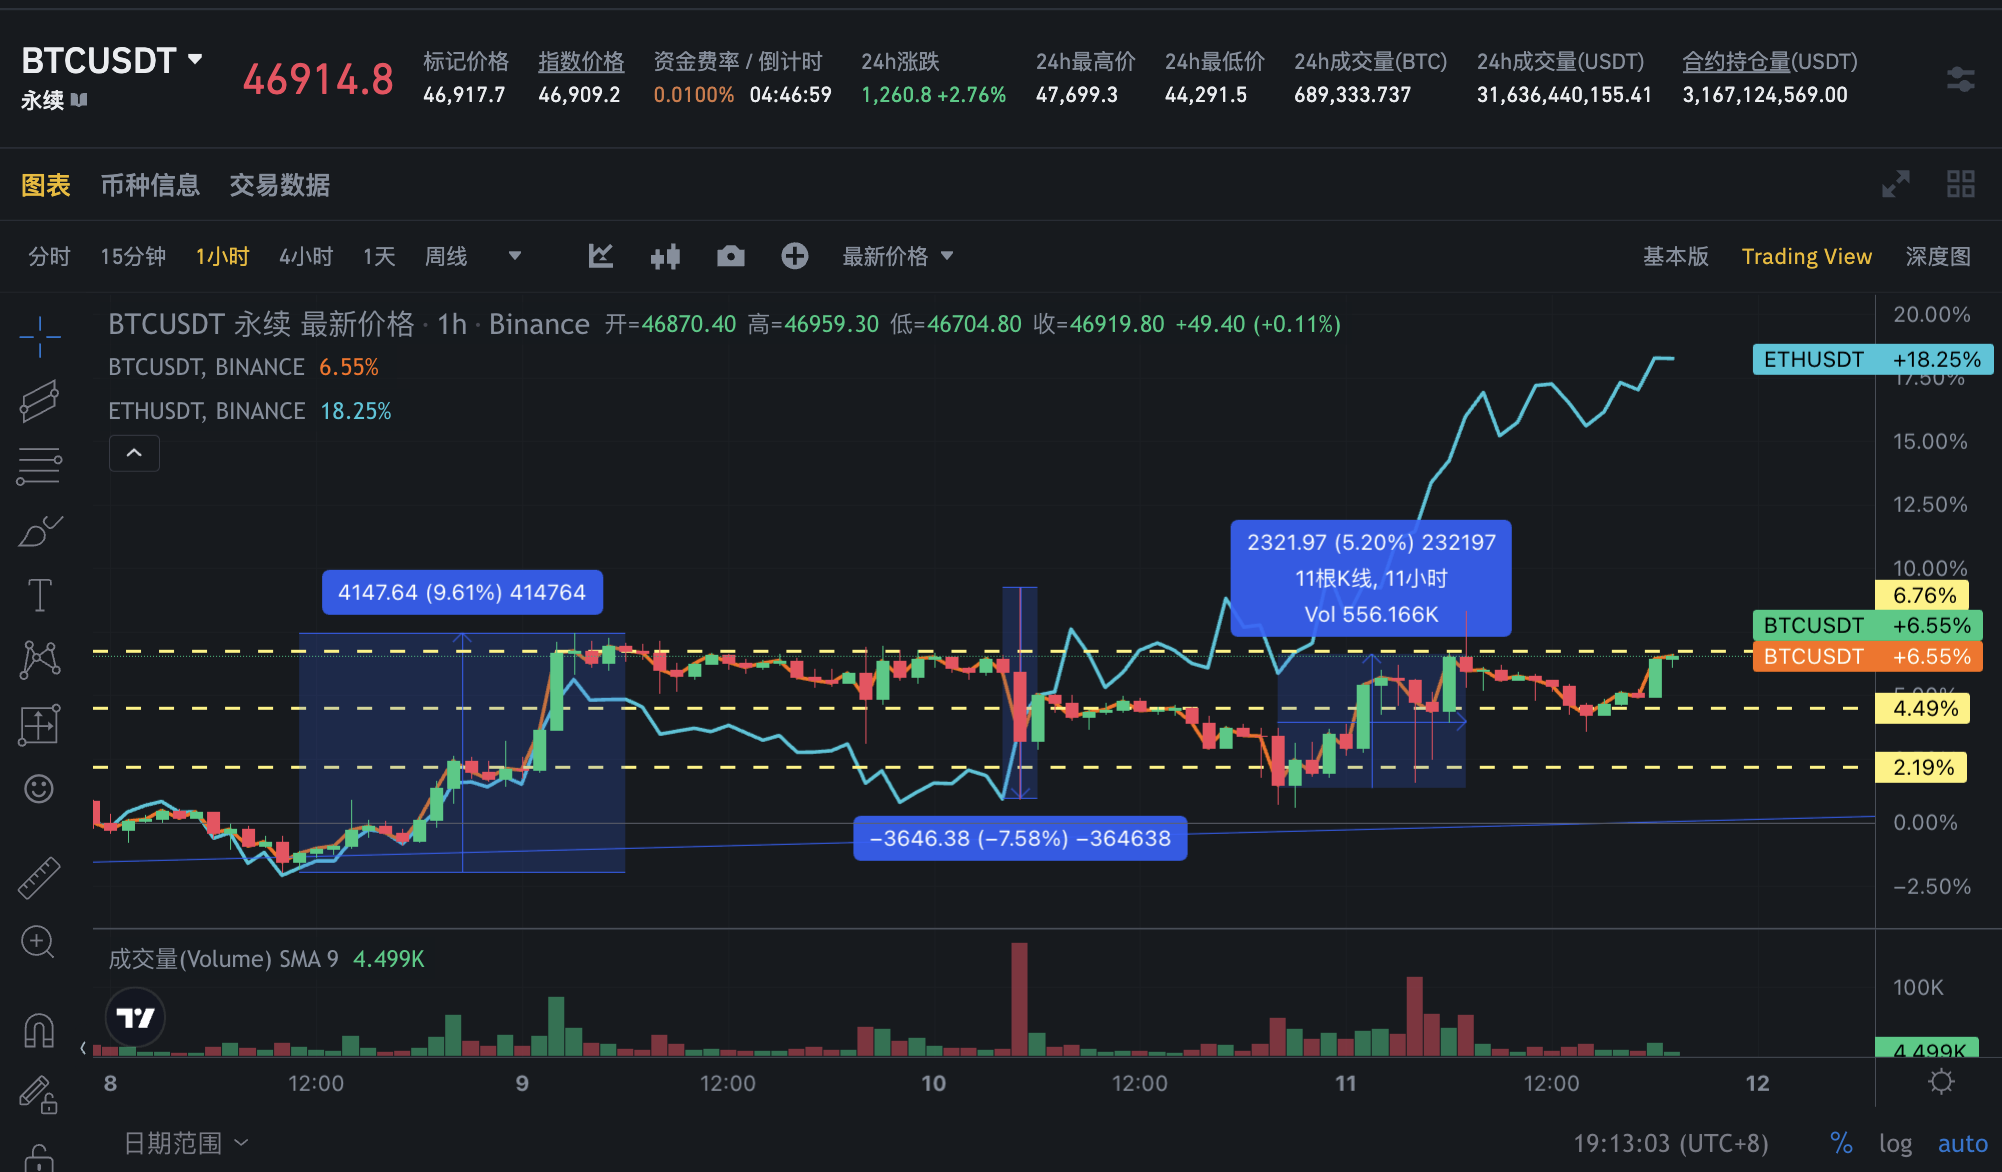This screenshot has width=2002, height=1172.
Task: Open the chart settings gear
Action: tap(1941, 1082)
